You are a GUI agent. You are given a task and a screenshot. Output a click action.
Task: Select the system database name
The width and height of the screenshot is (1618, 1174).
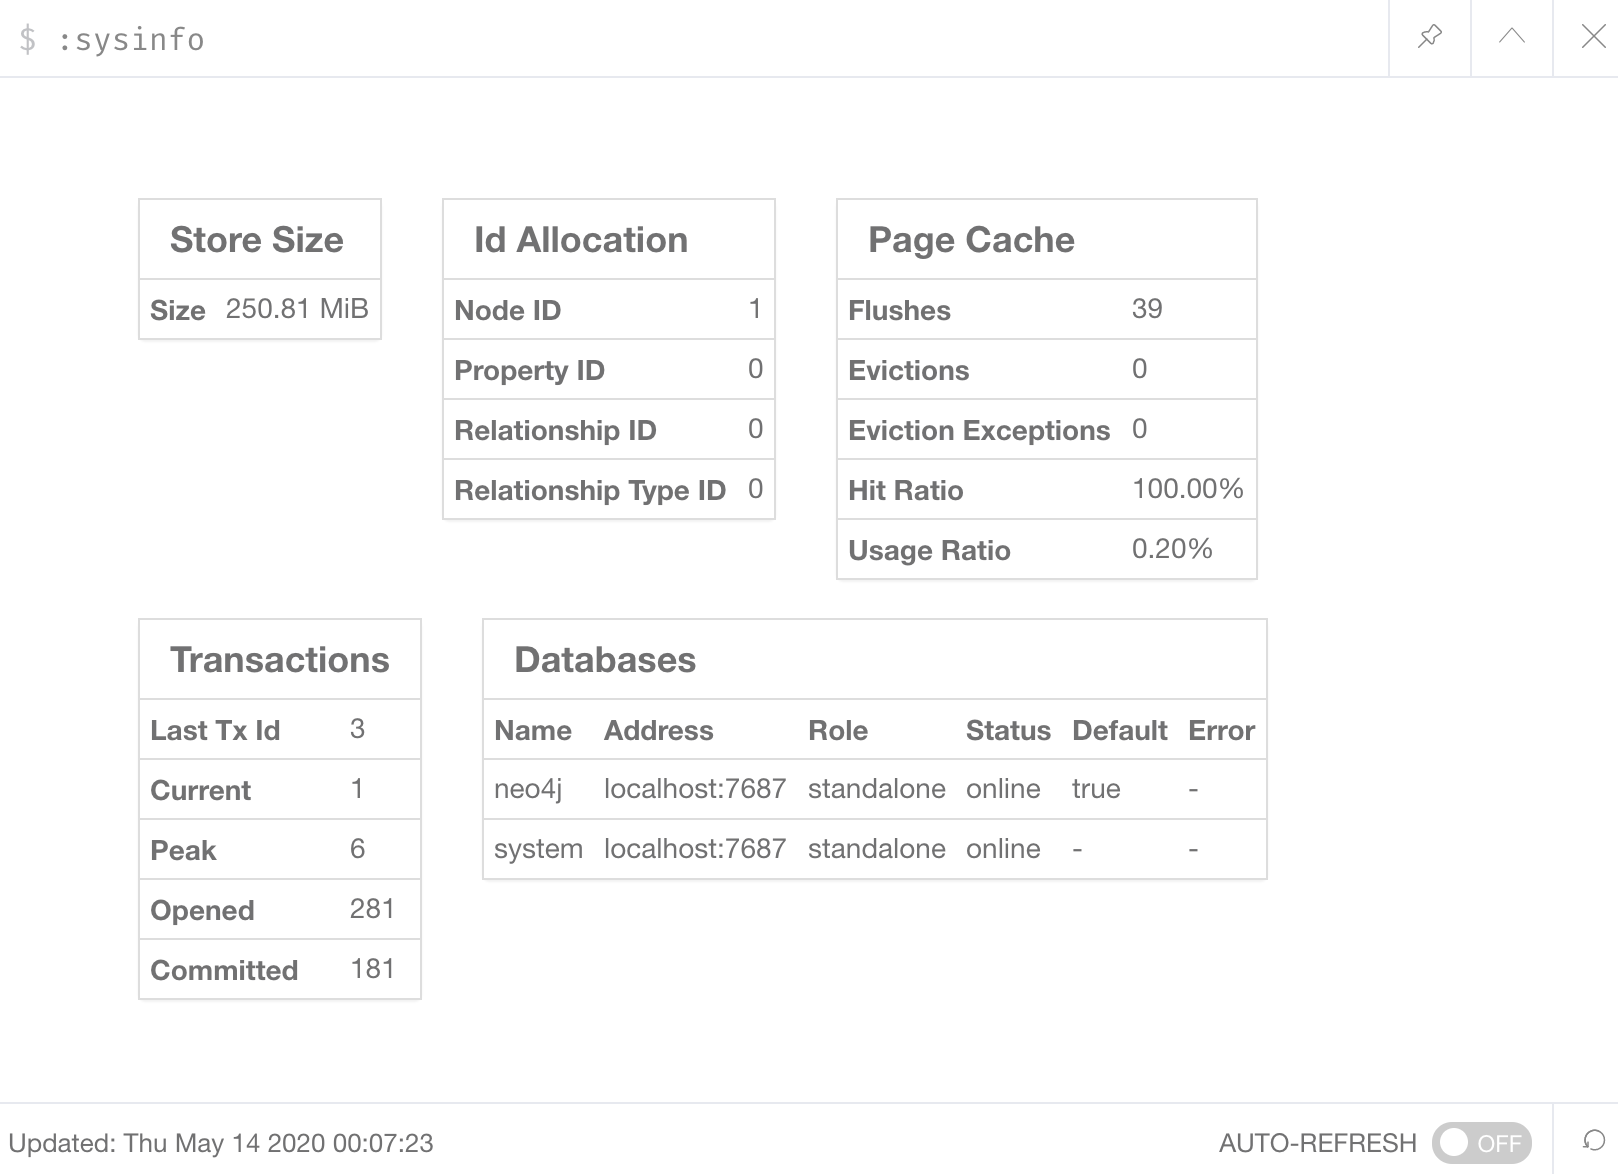pyautogui.click(x=538, y=849)
